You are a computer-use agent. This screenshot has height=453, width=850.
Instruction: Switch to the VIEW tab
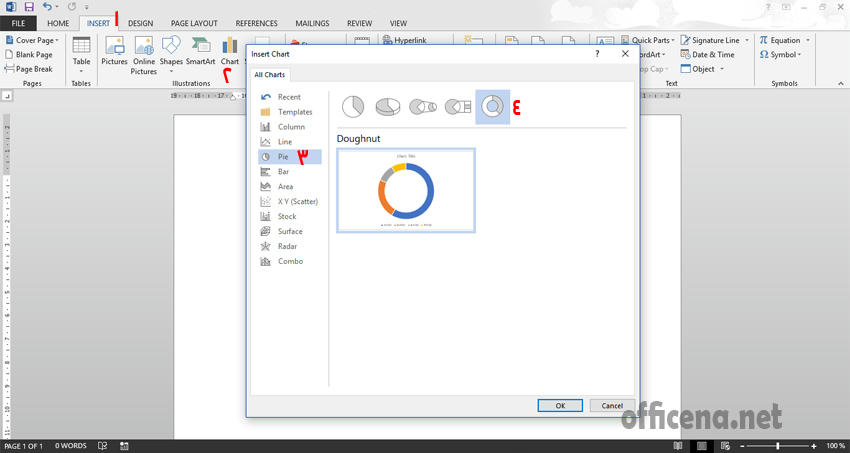[x=398, y=23]
